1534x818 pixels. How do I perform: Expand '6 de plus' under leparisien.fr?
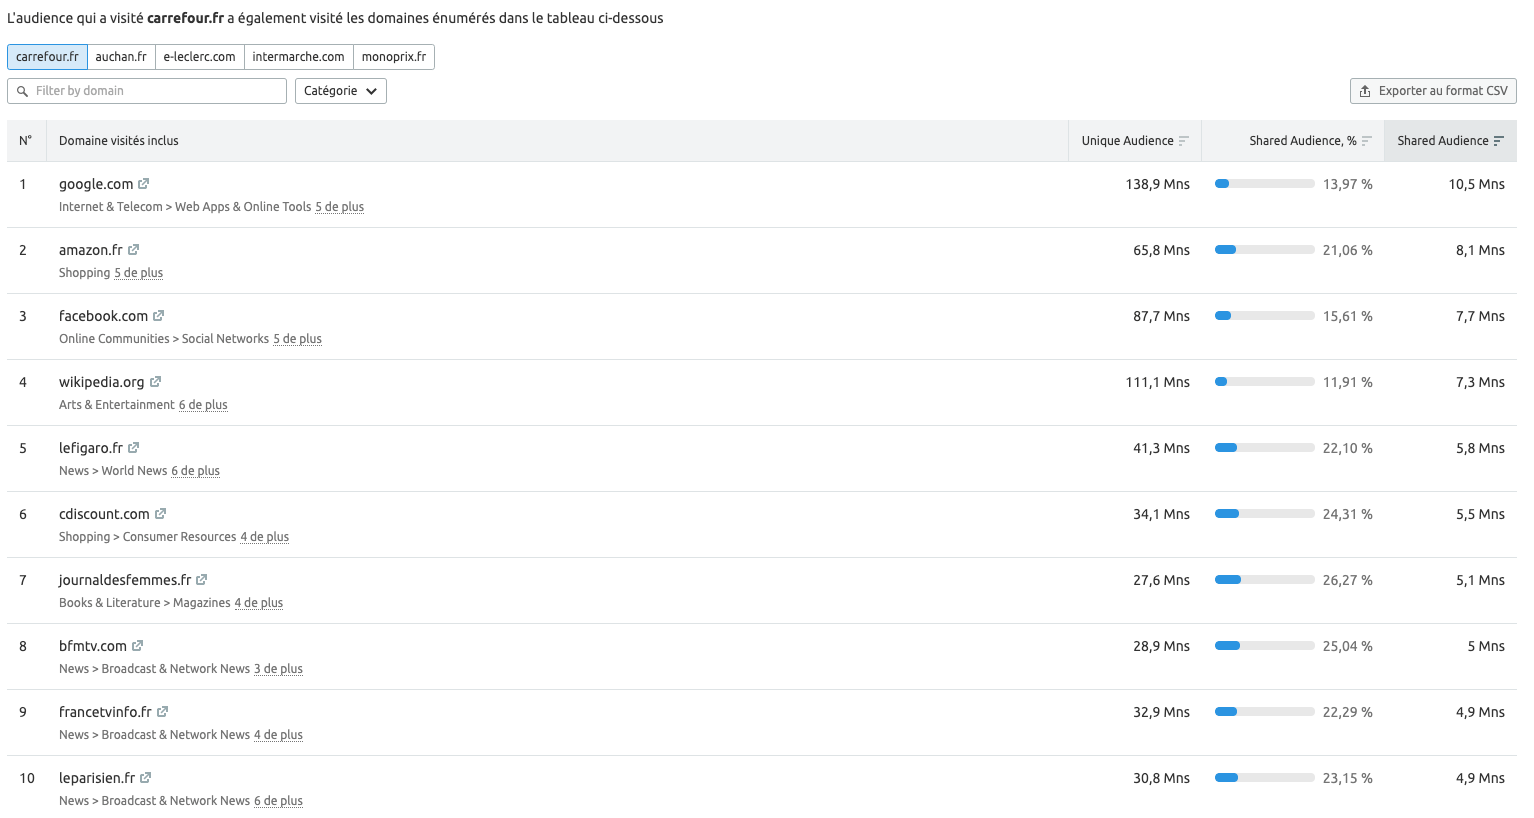pyautogui.click(x=278, y=801)
